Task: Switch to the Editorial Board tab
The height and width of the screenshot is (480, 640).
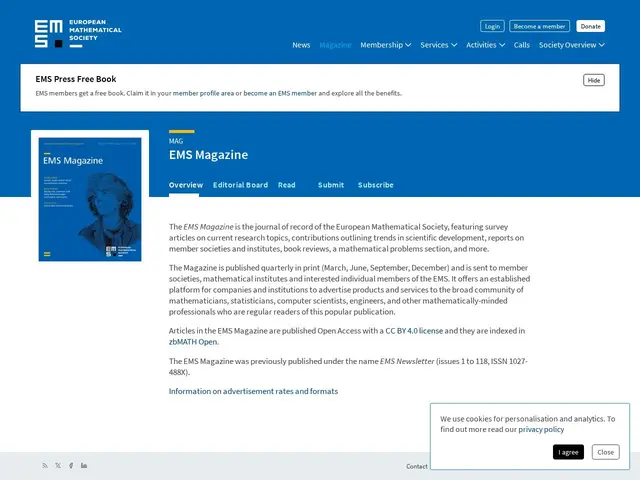Action: [x=240, y=185]
